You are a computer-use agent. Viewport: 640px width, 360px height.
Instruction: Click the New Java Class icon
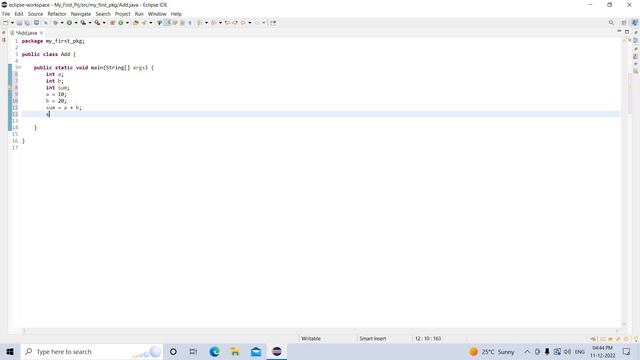coord(121,23)
